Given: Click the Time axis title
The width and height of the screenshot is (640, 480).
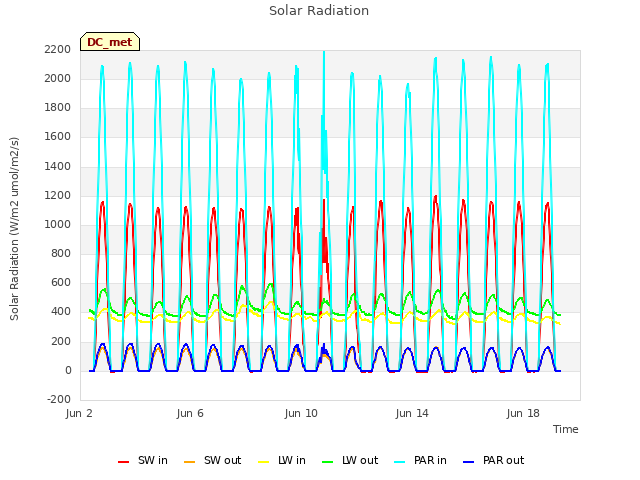Looking at the screenshot, I should pyautogui.click(x=566, y=429).
